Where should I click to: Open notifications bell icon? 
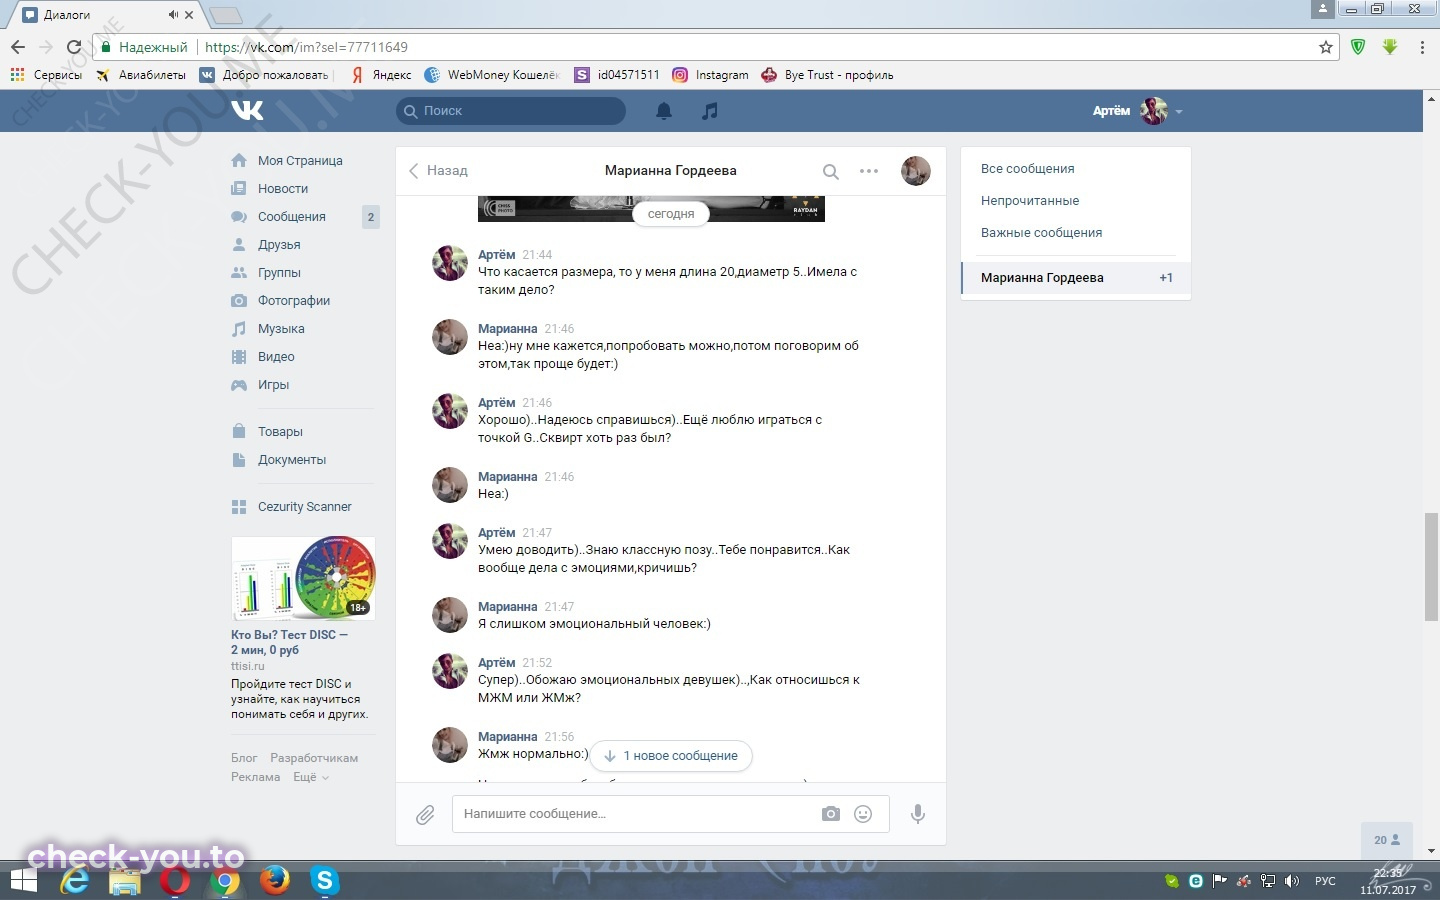point(664,111)
